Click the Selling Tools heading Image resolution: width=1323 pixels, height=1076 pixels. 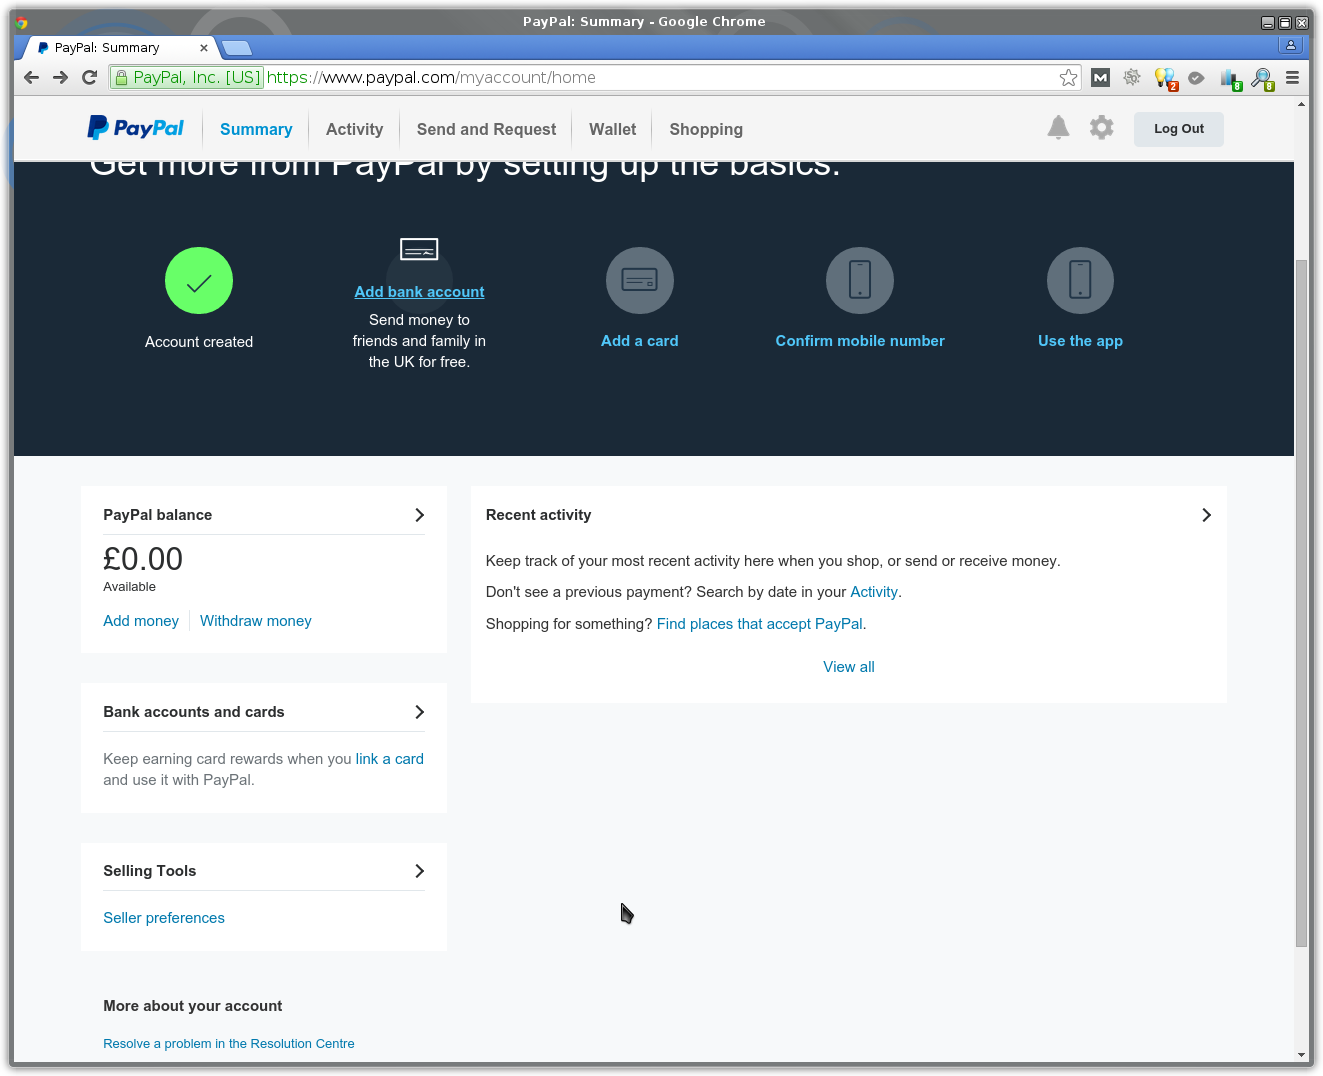coord(150,871)
